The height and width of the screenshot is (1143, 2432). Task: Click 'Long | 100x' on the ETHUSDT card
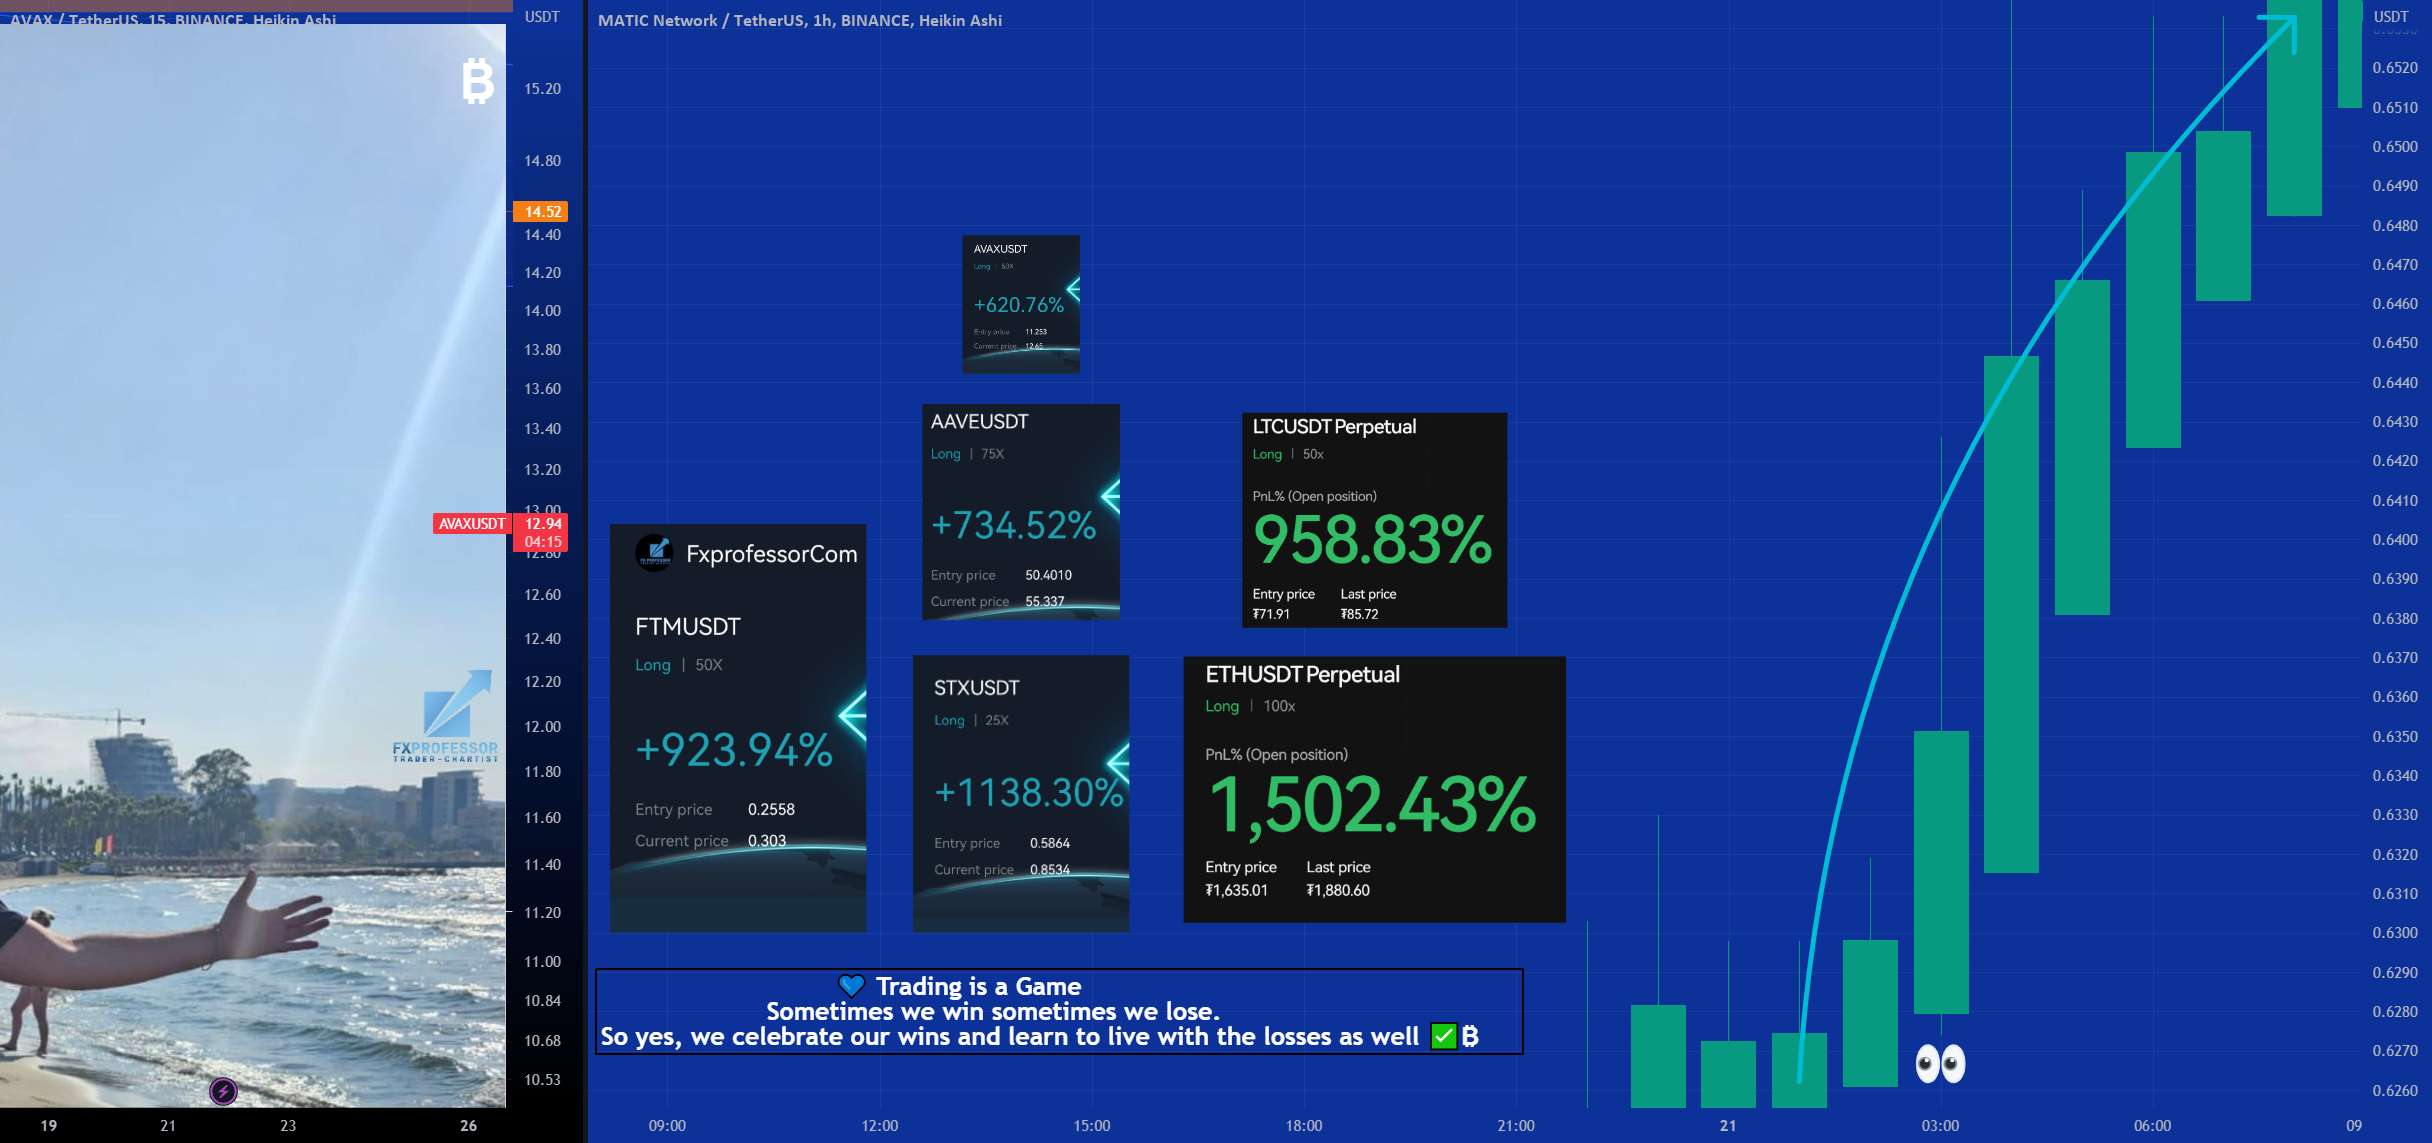coord(1250,706)
